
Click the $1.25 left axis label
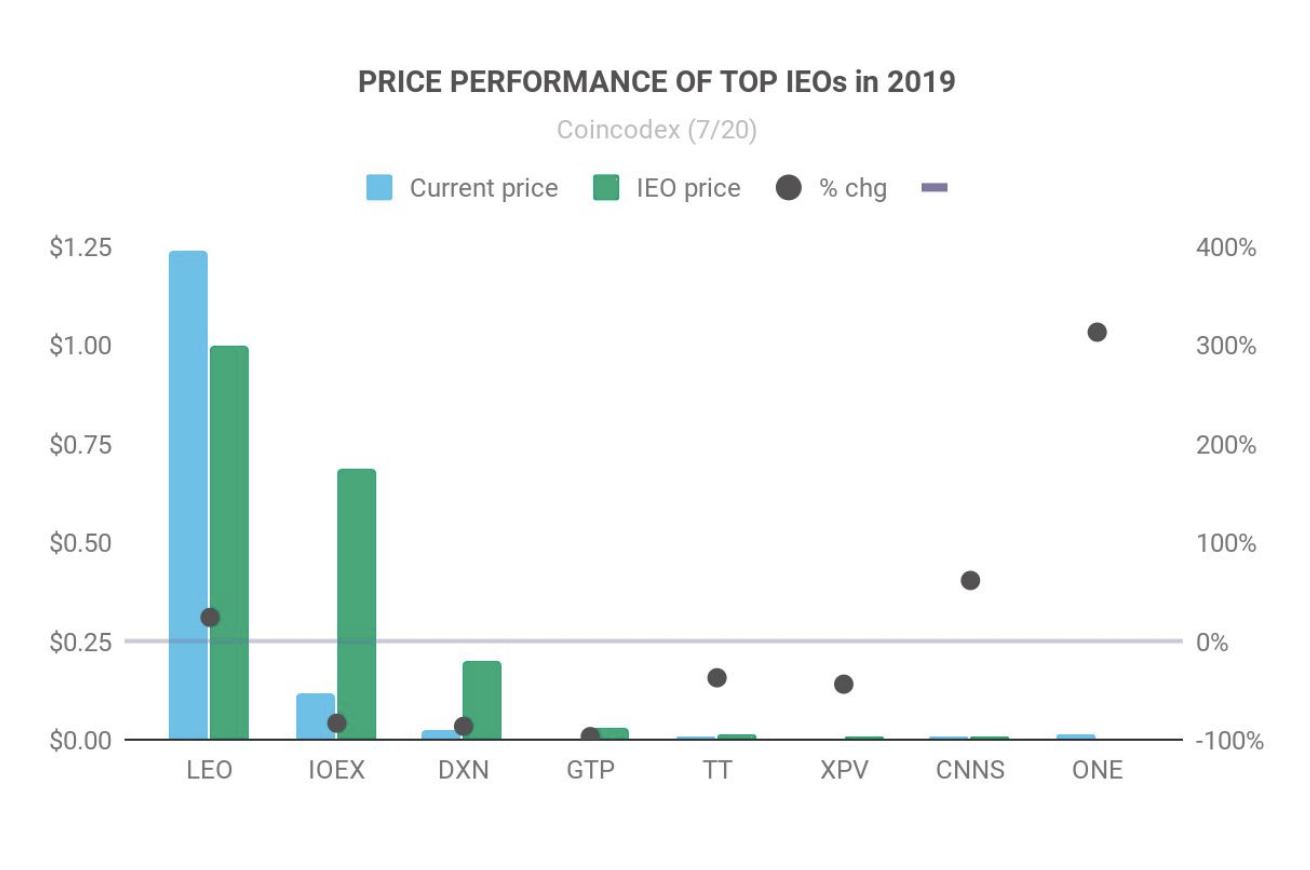(x=81, y=247)
